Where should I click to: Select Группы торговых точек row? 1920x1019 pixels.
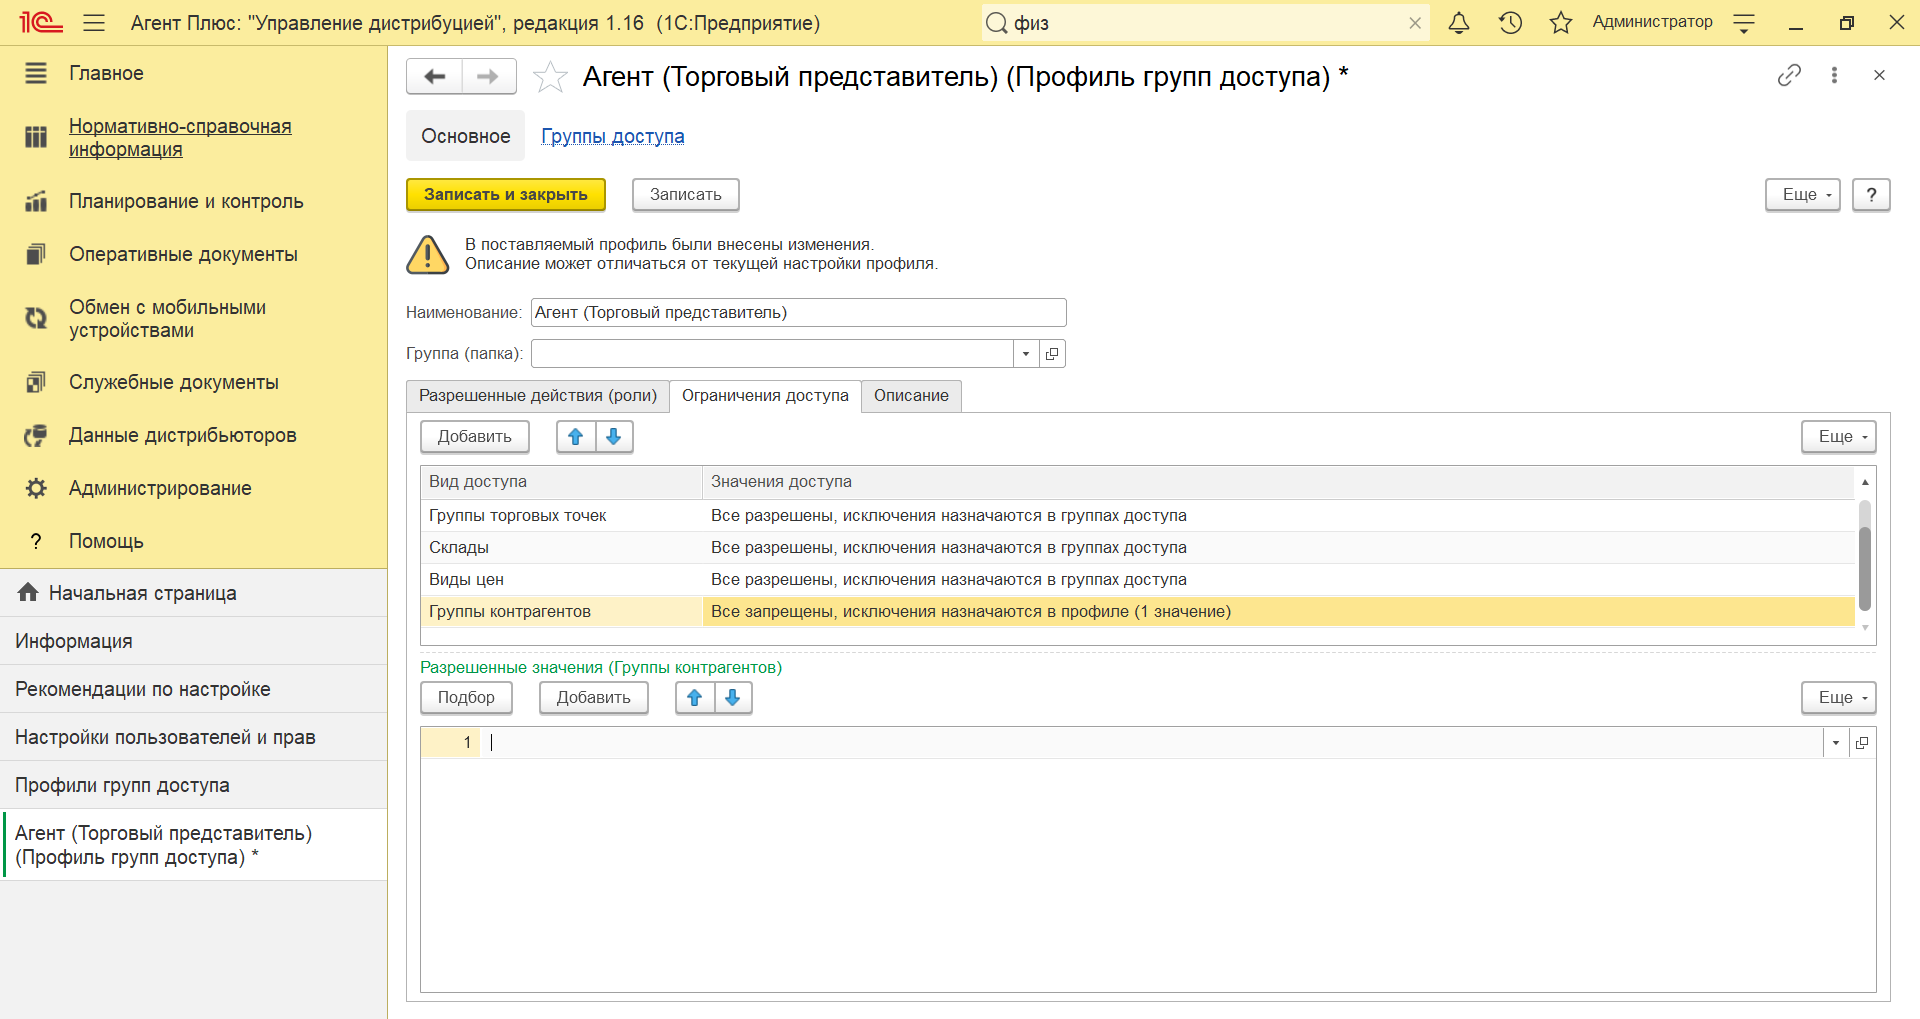tap(1138, 516)
